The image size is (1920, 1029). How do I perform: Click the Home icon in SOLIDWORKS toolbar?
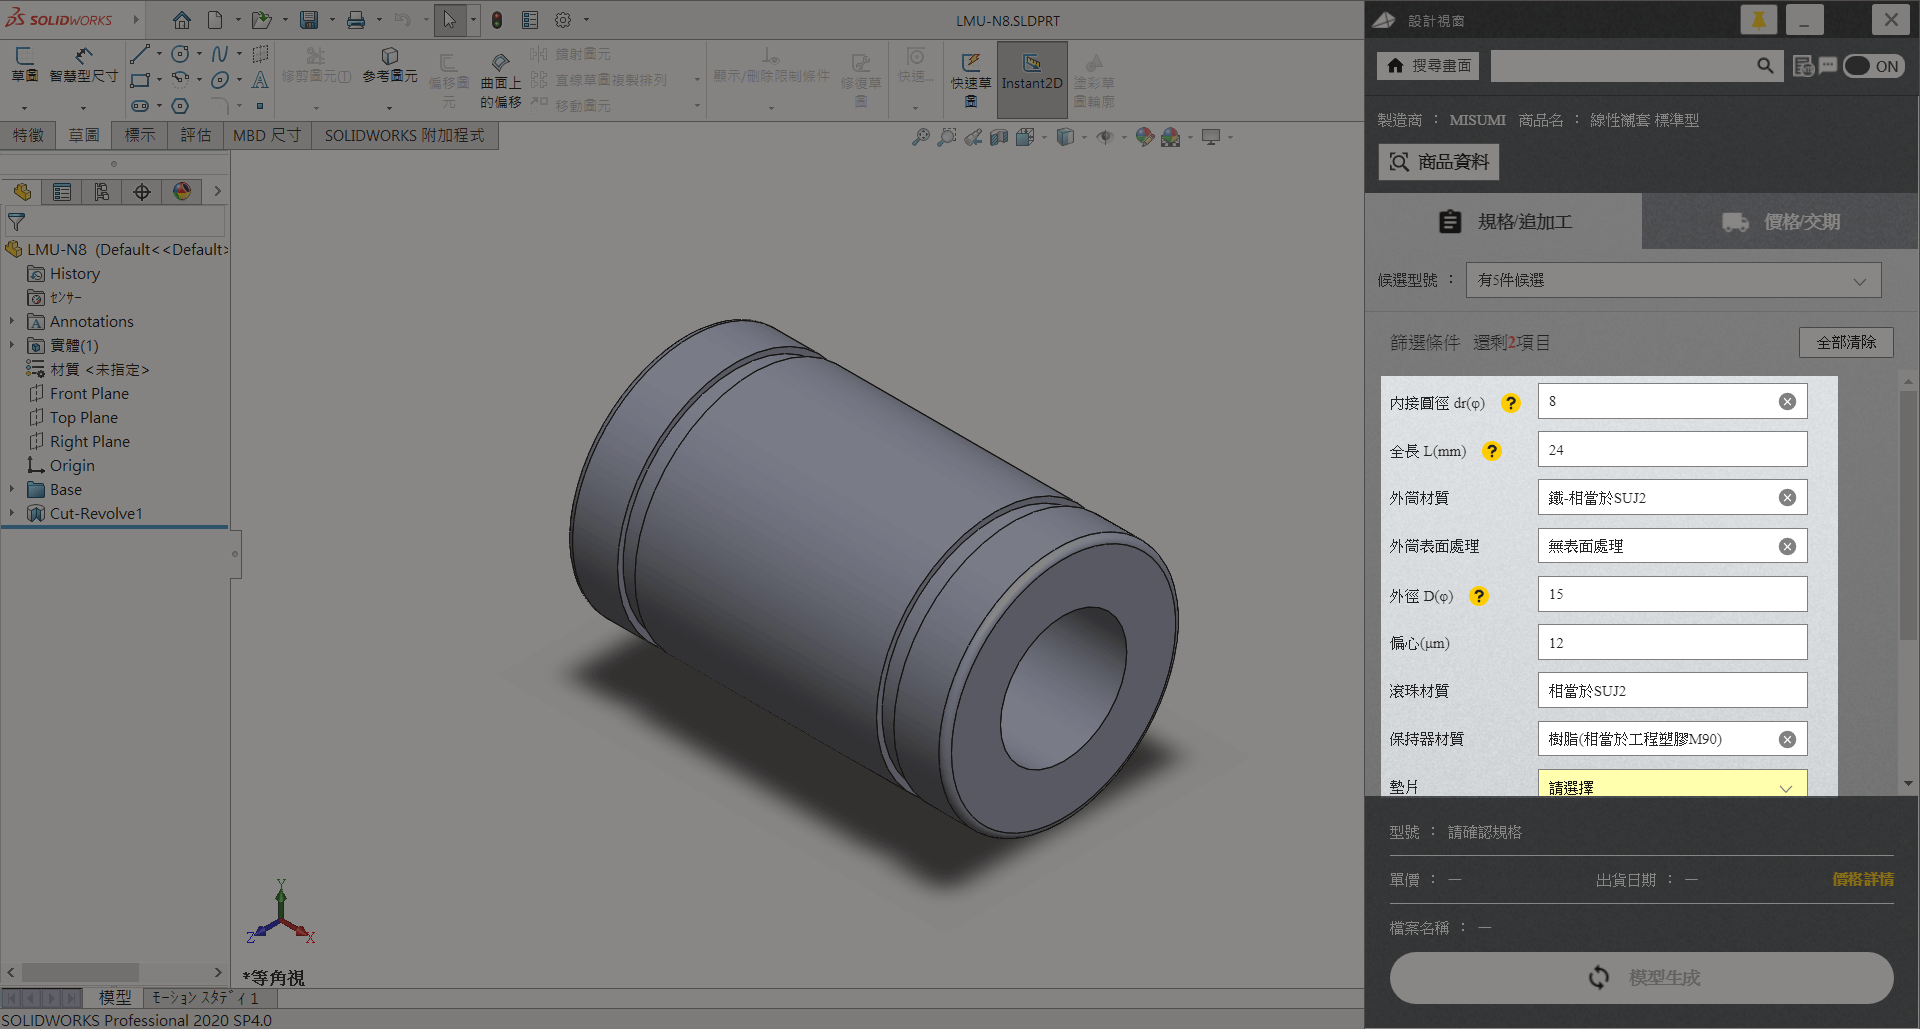[x=181, y=20]
